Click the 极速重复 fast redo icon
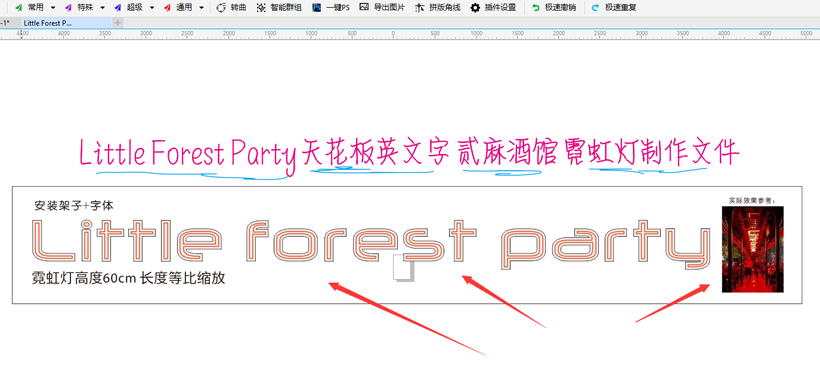Screen dimensions: 820x381 pos(596,8)
